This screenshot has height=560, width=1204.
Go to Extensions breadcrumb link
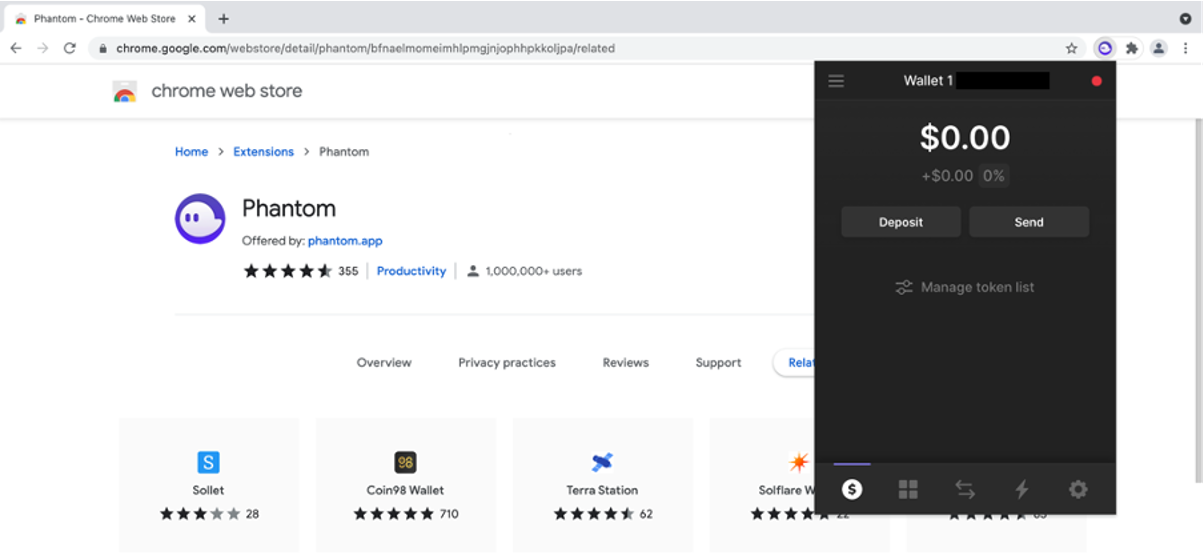click(x=263, y=152)
